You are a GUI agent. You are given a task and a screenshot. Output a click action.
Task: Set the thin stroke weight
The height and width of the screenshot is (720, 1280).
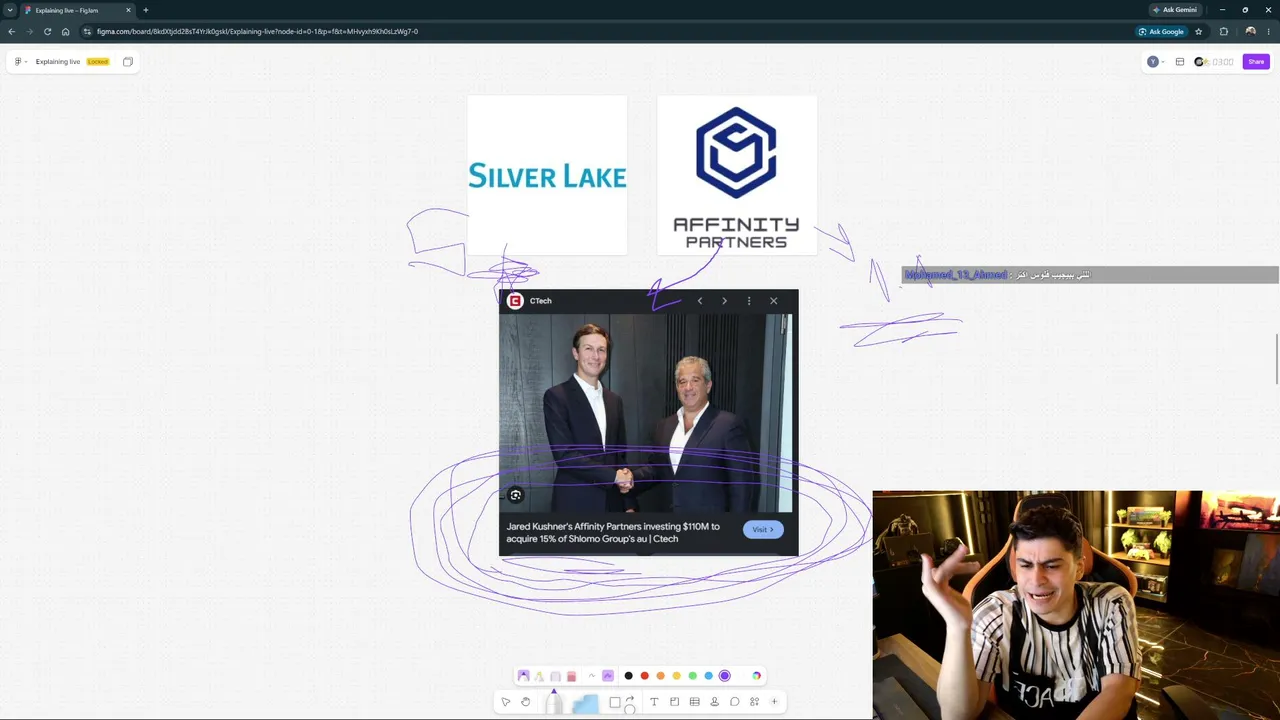(x=591, y=676)
